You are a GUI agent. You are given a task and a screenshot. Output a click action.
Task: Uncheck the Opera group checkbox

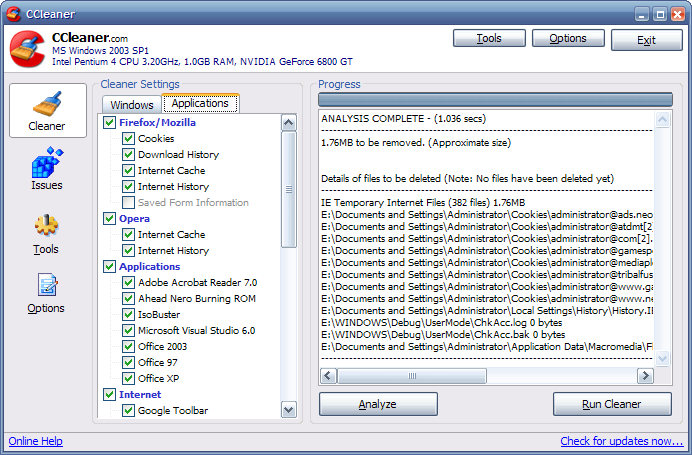tap(109, 218)
